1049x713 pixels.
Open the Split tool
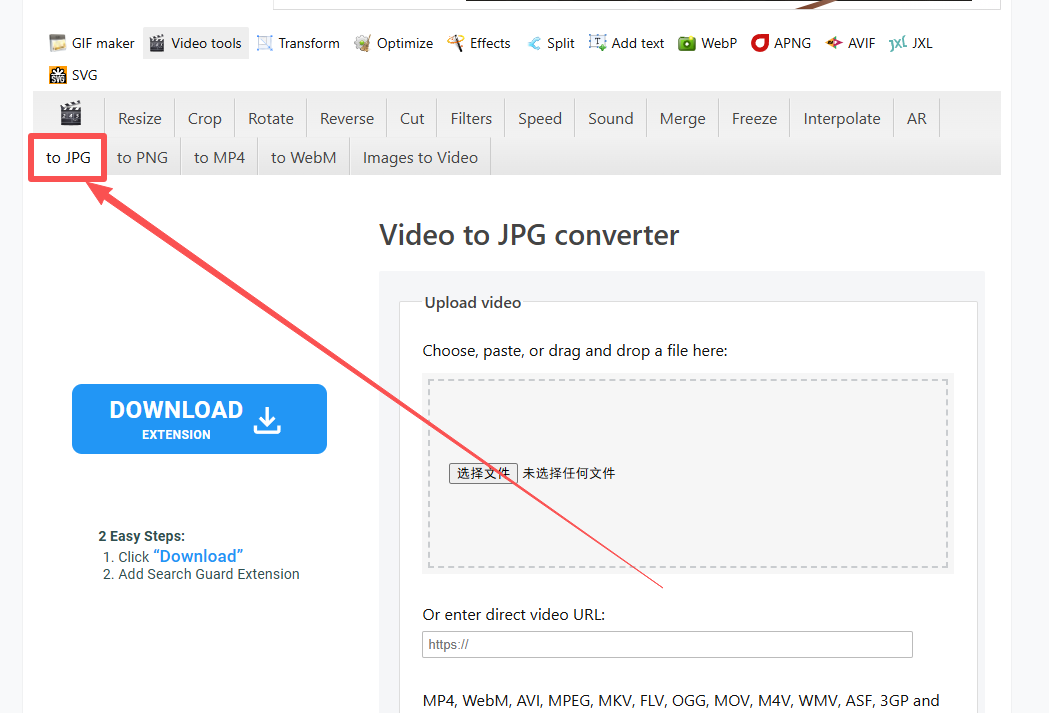pyautogui.click(x=551, y=43)
